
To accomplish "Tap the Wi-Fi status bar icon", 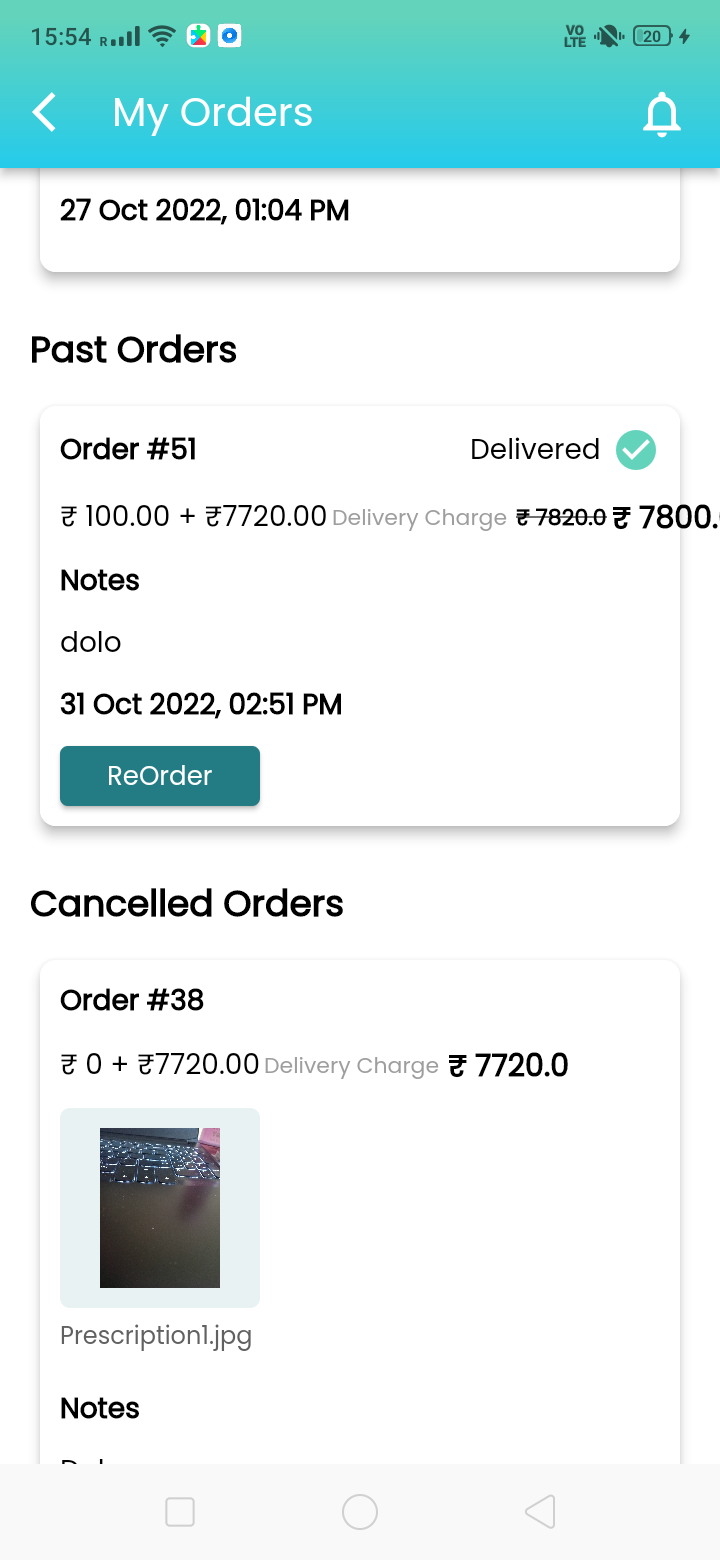I will click(x=161, y=37).
